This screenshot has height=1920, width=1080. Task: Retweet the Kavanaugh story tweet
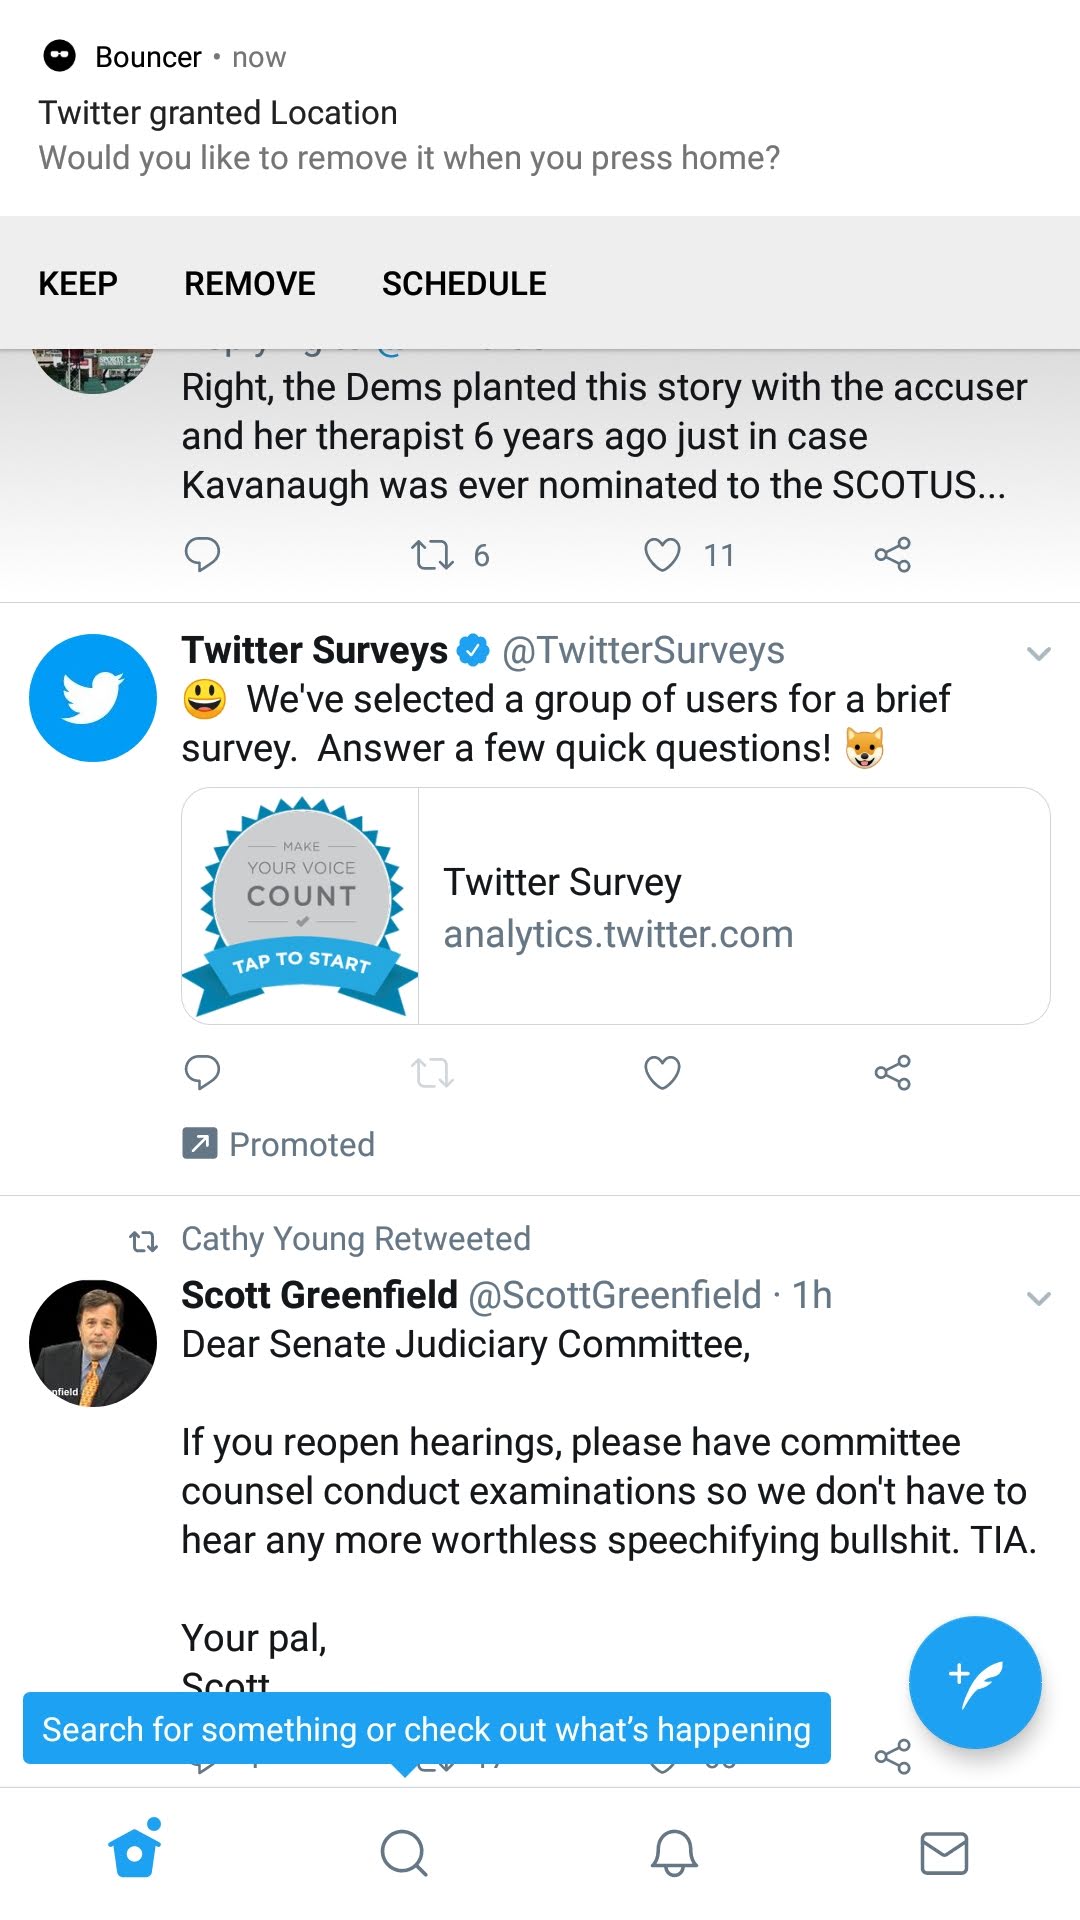point(433,555)
